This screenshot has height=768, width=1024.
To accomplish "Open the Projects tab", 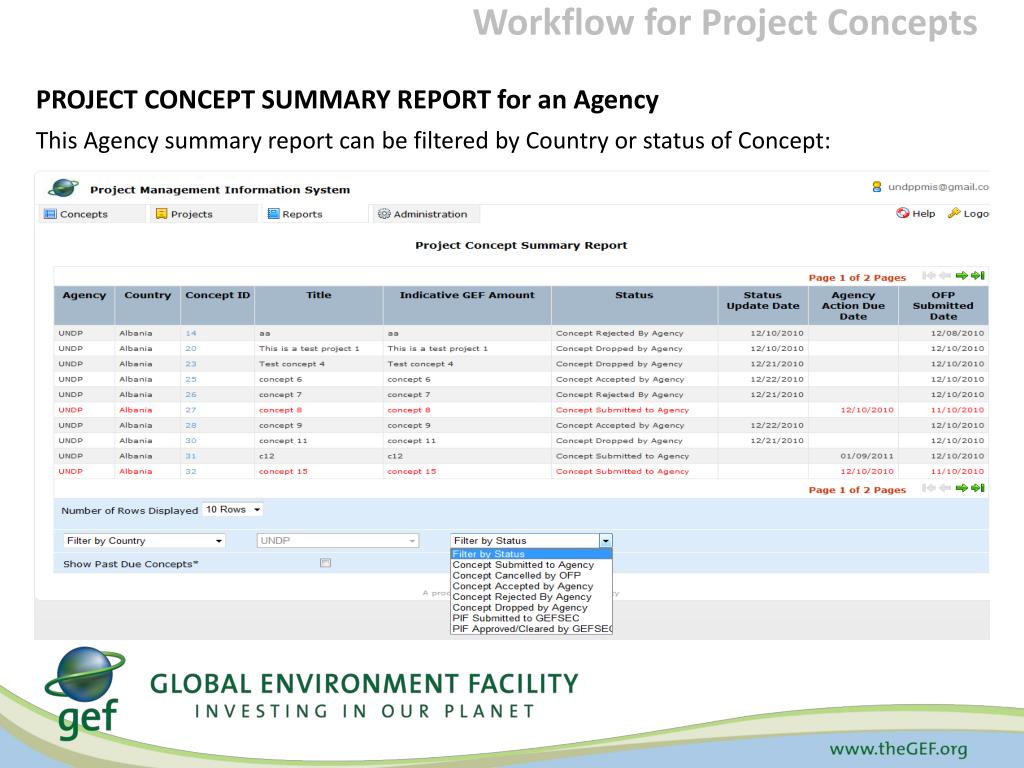I will (204, 214).
